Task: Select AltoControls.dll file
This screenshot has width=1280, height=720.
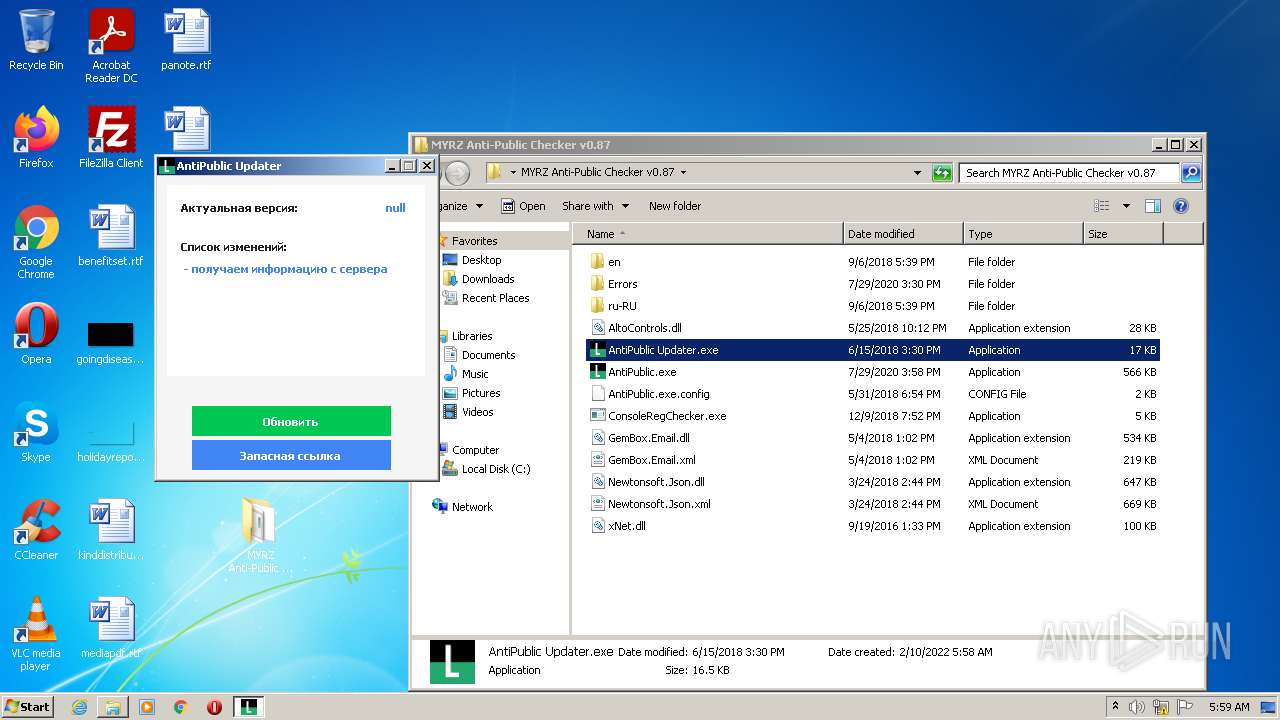Action: pos(873,328)
